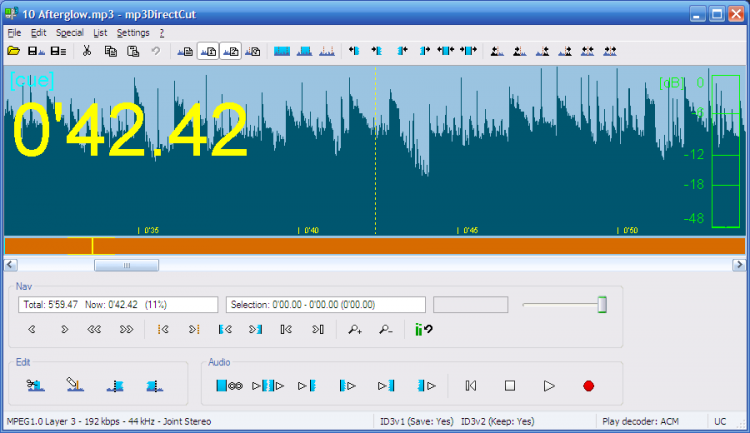The image size is (750, 433).
Task: Open the Special menu
Action: click(70, 32)
